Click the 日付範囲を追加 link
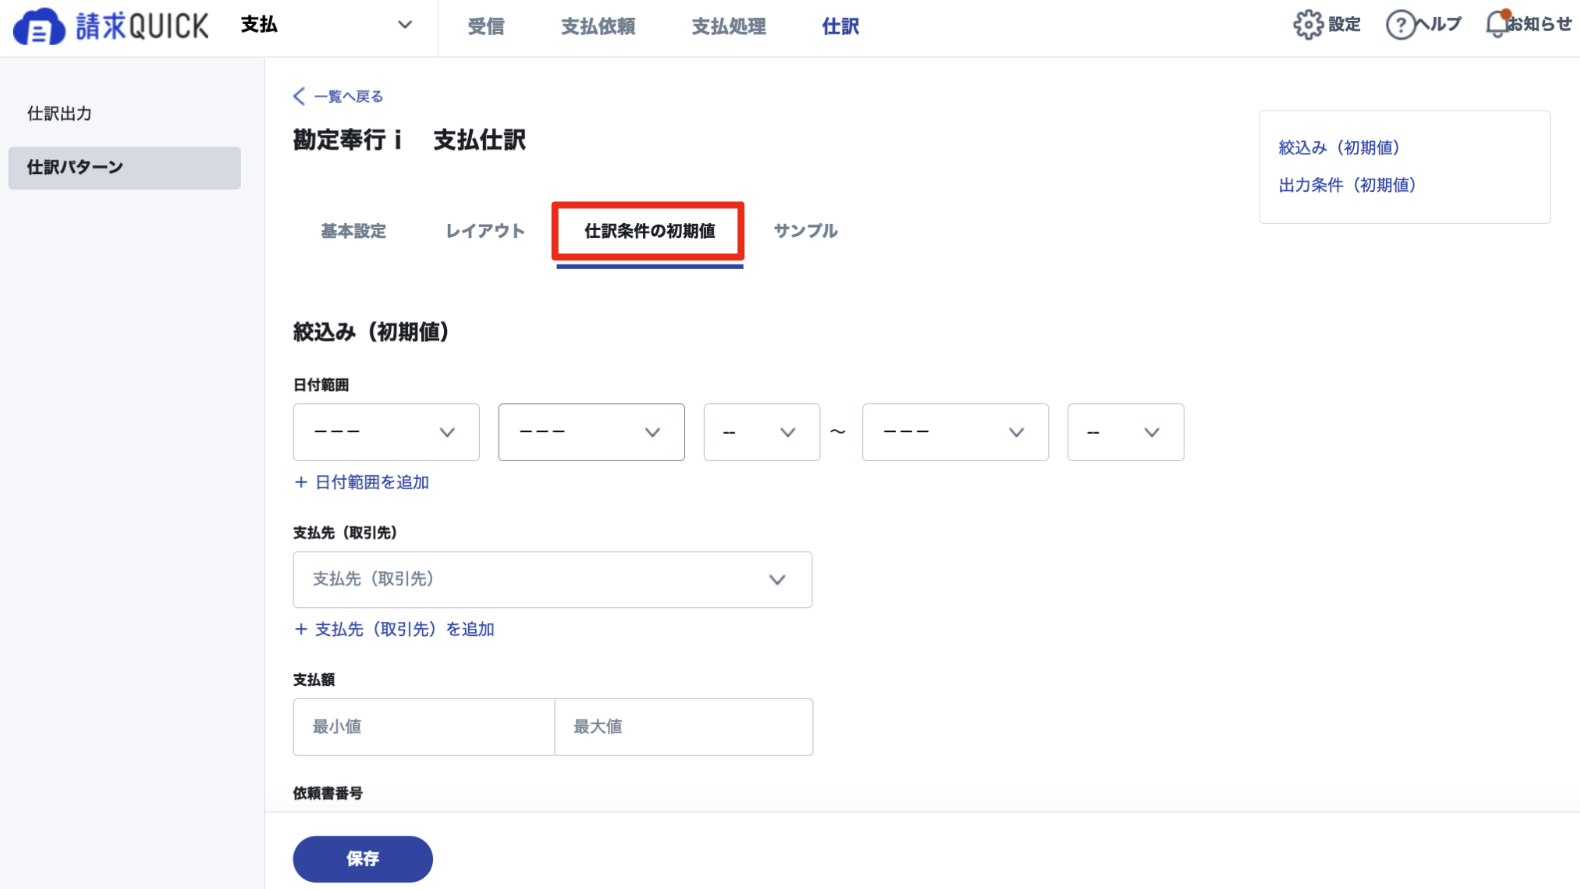1580x889 pixels. pyautogui.click(x=372, y=482)
